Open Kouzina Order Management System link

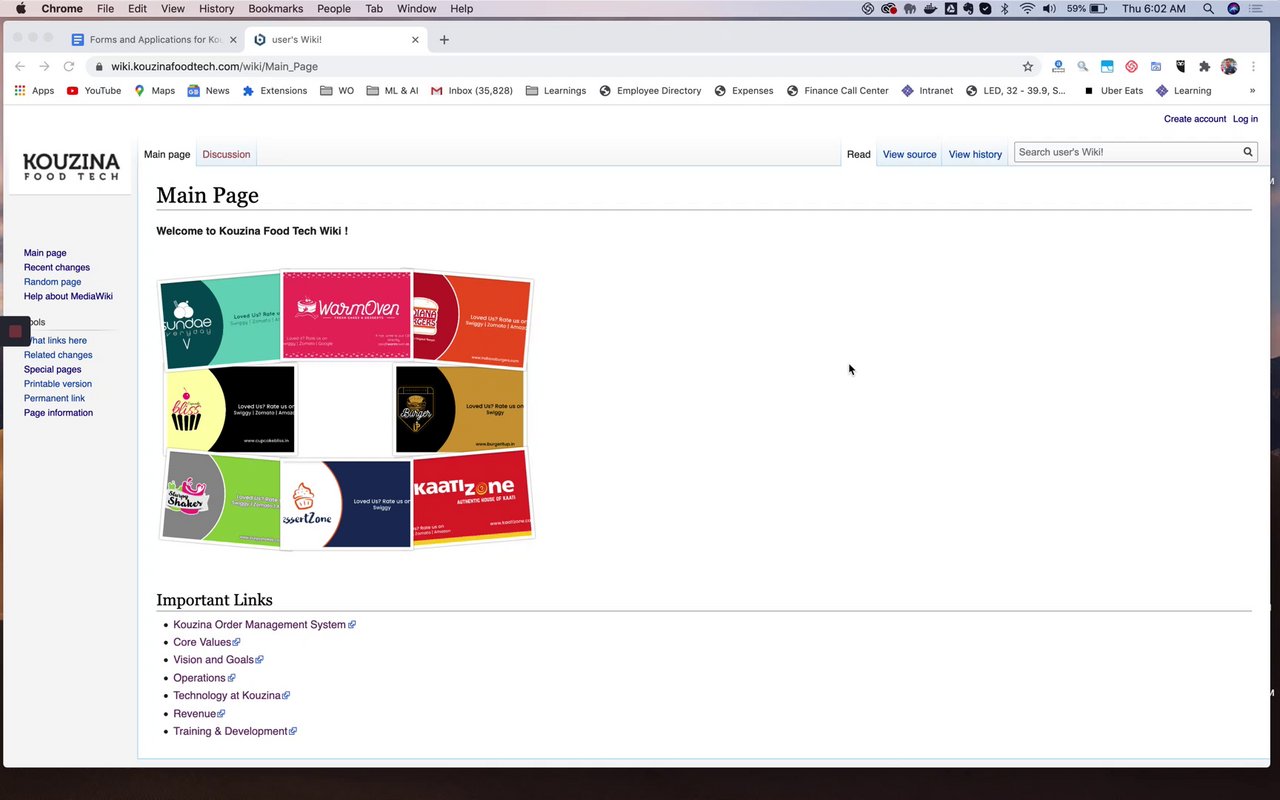pos(264,624)
